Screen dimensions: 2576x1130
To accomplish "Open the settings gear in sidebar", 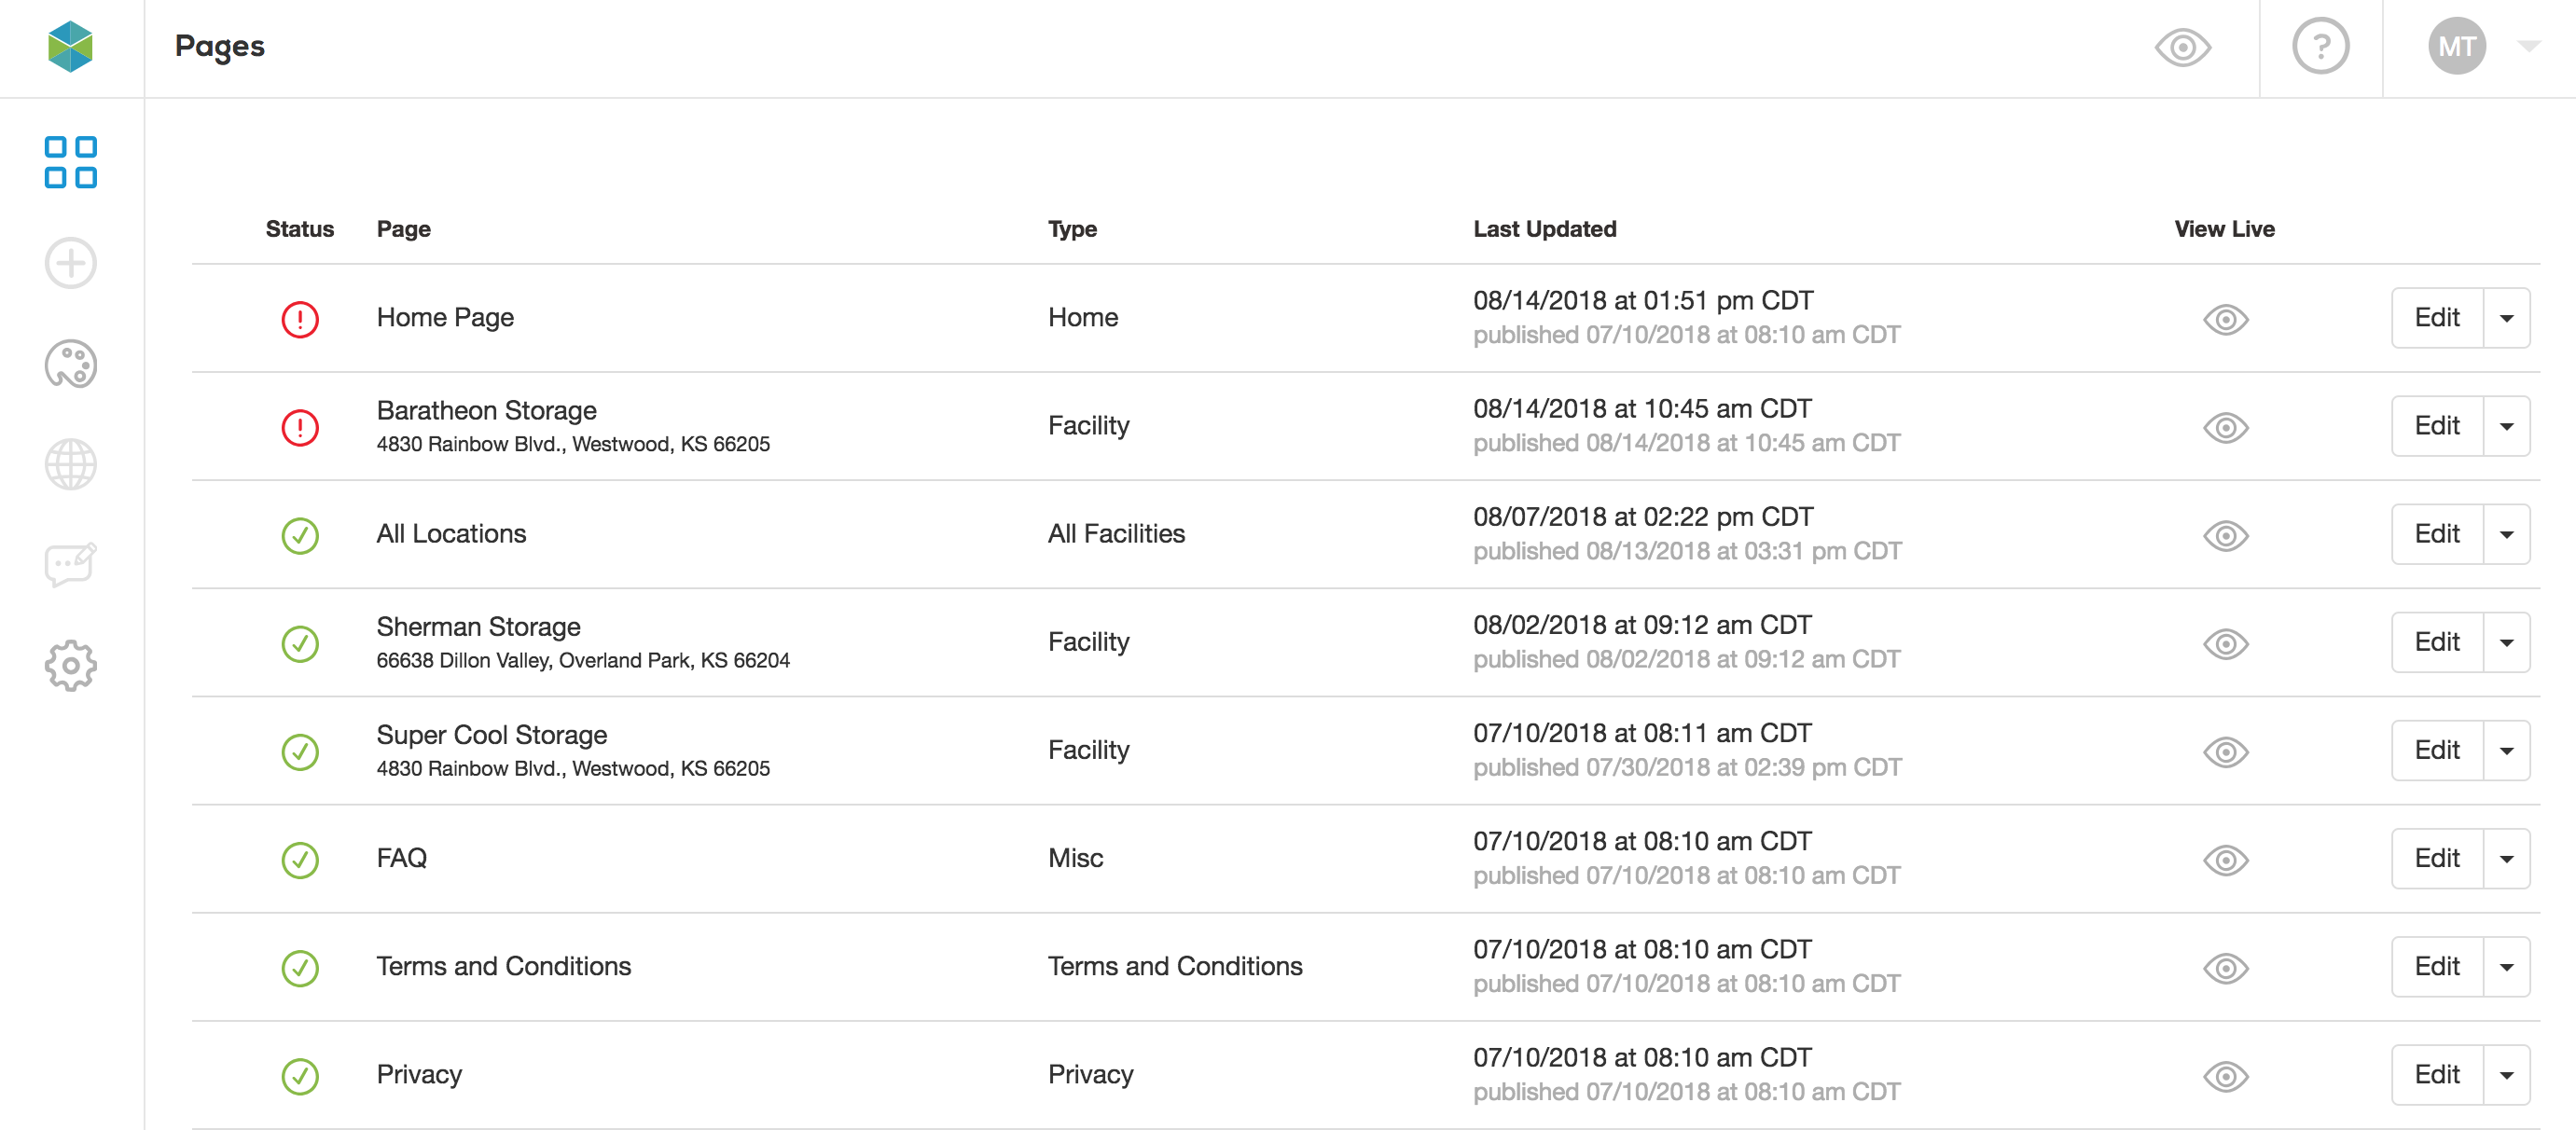I will [71, 666].
